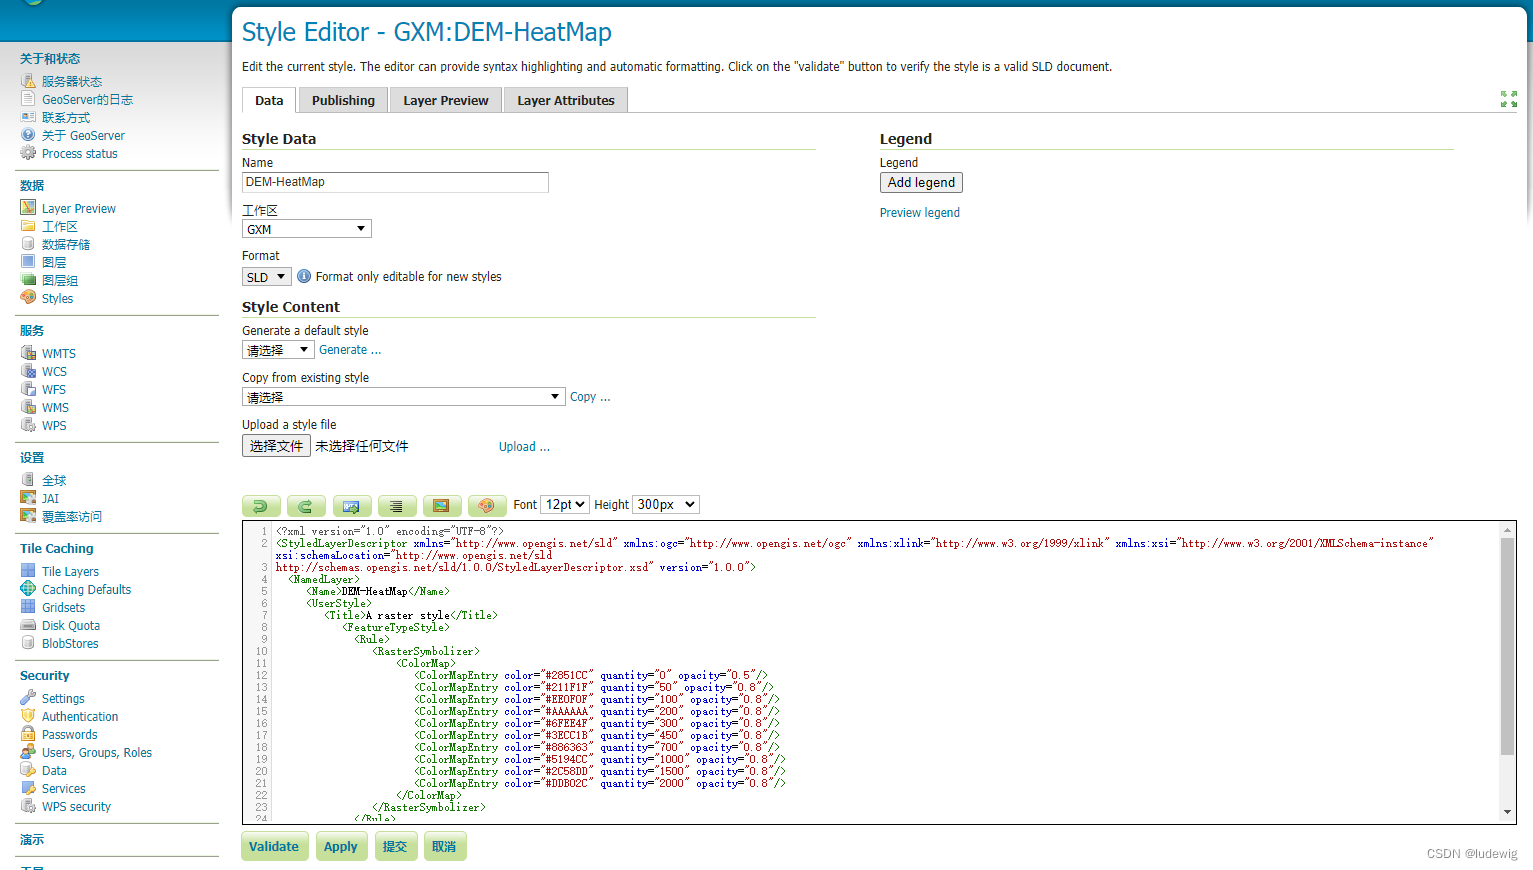This screenshot has height=870, width=1533.
Task: Click the Users, Groups, Roles icon
Action: pyautogui.click(x=28, y=752)
